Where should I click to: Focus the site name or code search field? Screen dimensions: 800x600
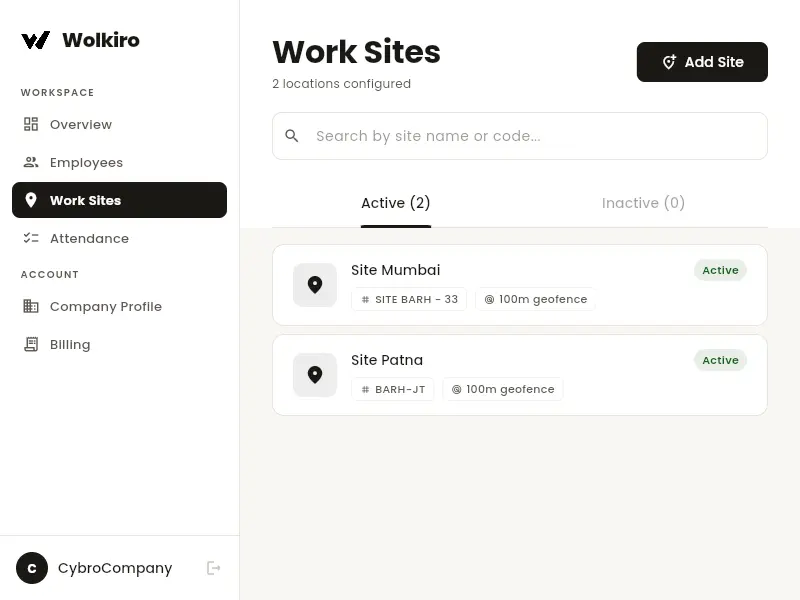[x=520, y=136]
